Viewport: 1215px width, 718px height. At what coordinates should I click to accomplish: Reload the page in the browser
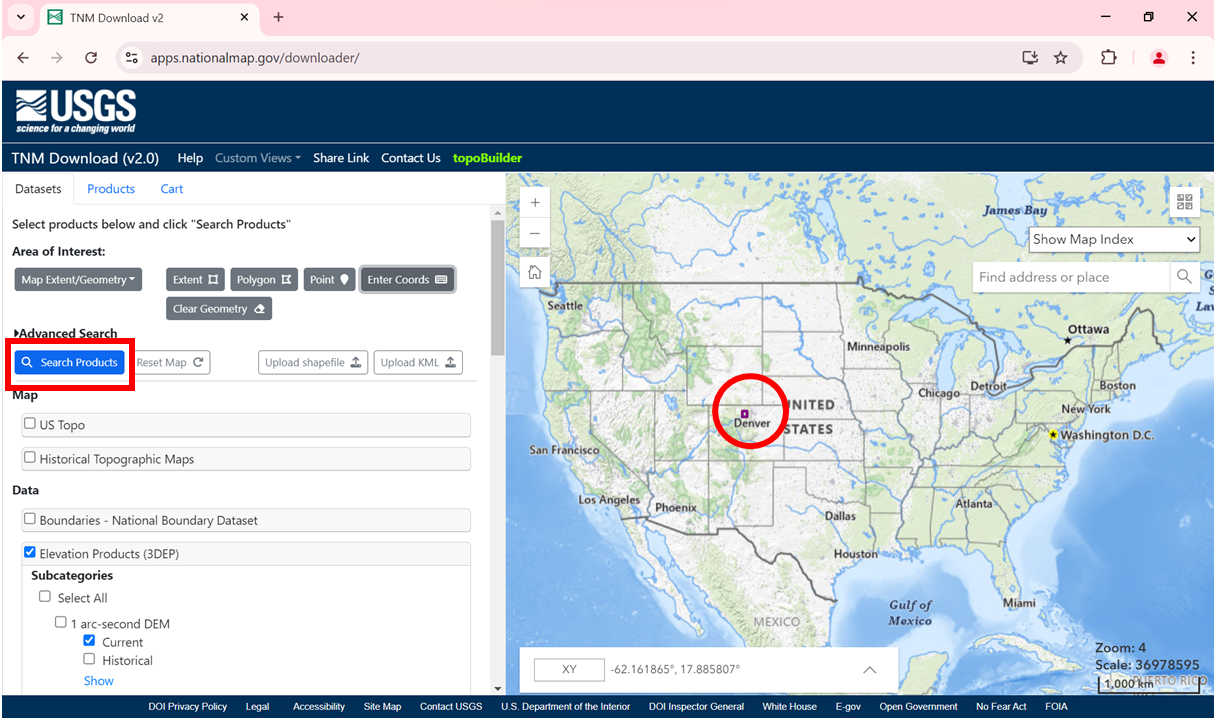pyautogui.click(x=91, y=58)
